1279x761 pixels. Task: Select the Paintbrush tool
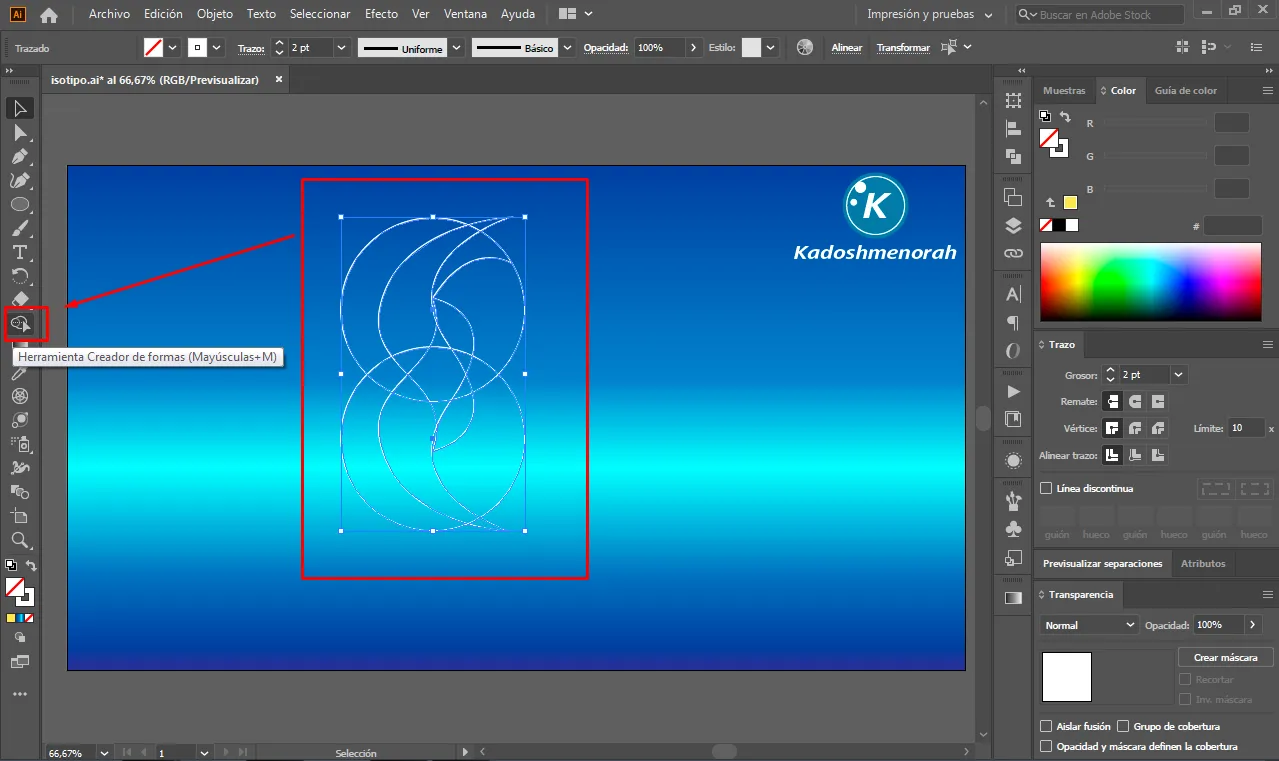pyautogui.click(x=20, y=228)
